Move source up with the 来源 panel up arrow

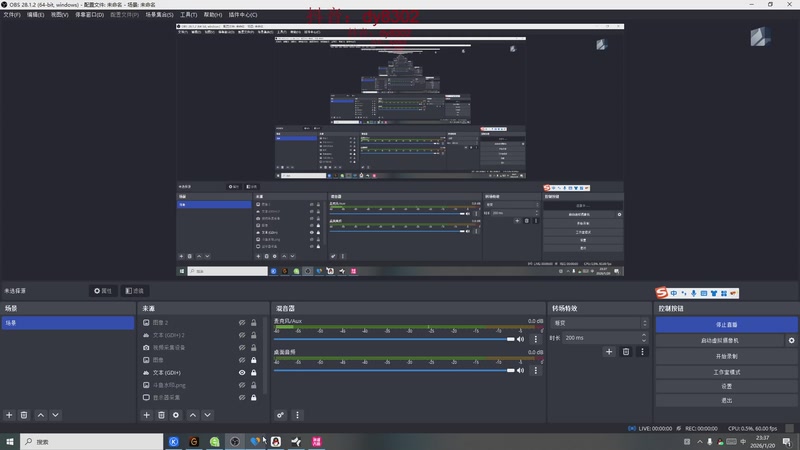193,415
